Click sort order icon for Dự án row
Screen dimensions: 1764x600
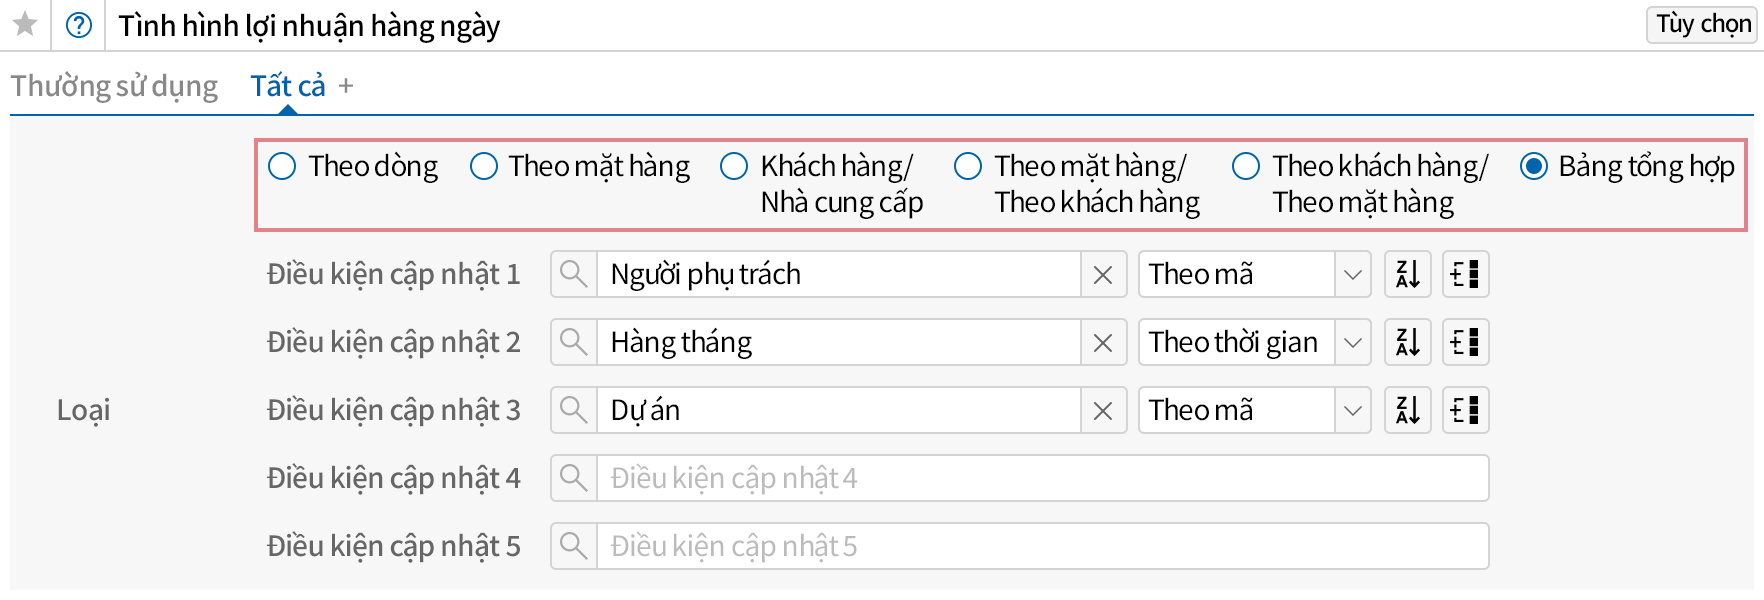(x=1408, y=410)
